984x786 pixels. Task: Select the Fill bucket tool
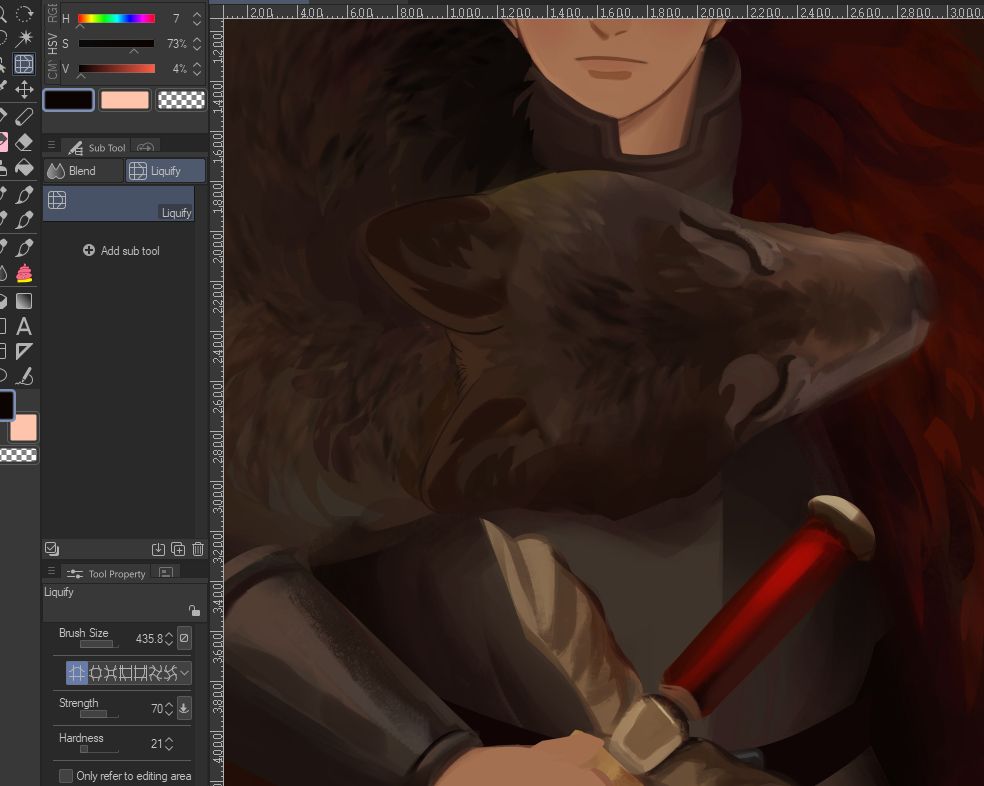coord(24,168)
